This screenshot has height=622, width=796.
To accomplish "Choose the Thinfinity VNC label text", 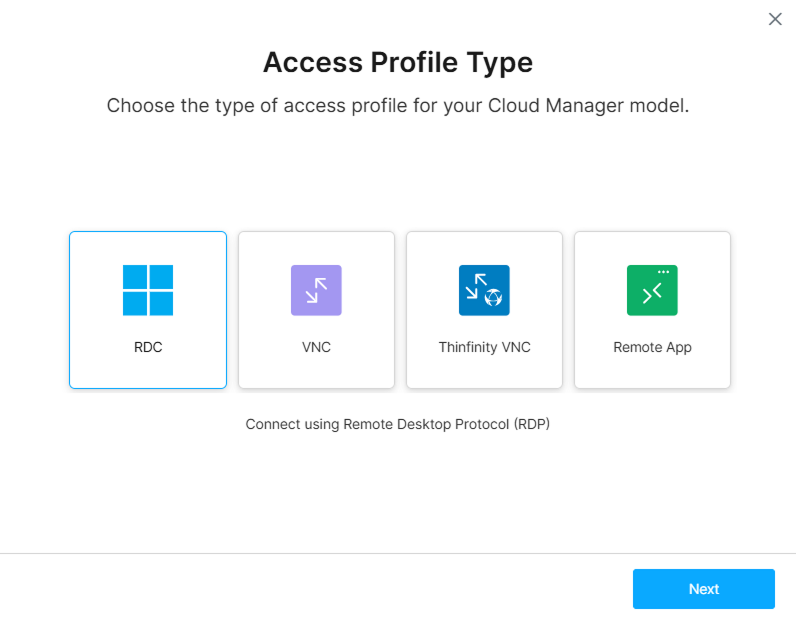I will coord(484,347).
